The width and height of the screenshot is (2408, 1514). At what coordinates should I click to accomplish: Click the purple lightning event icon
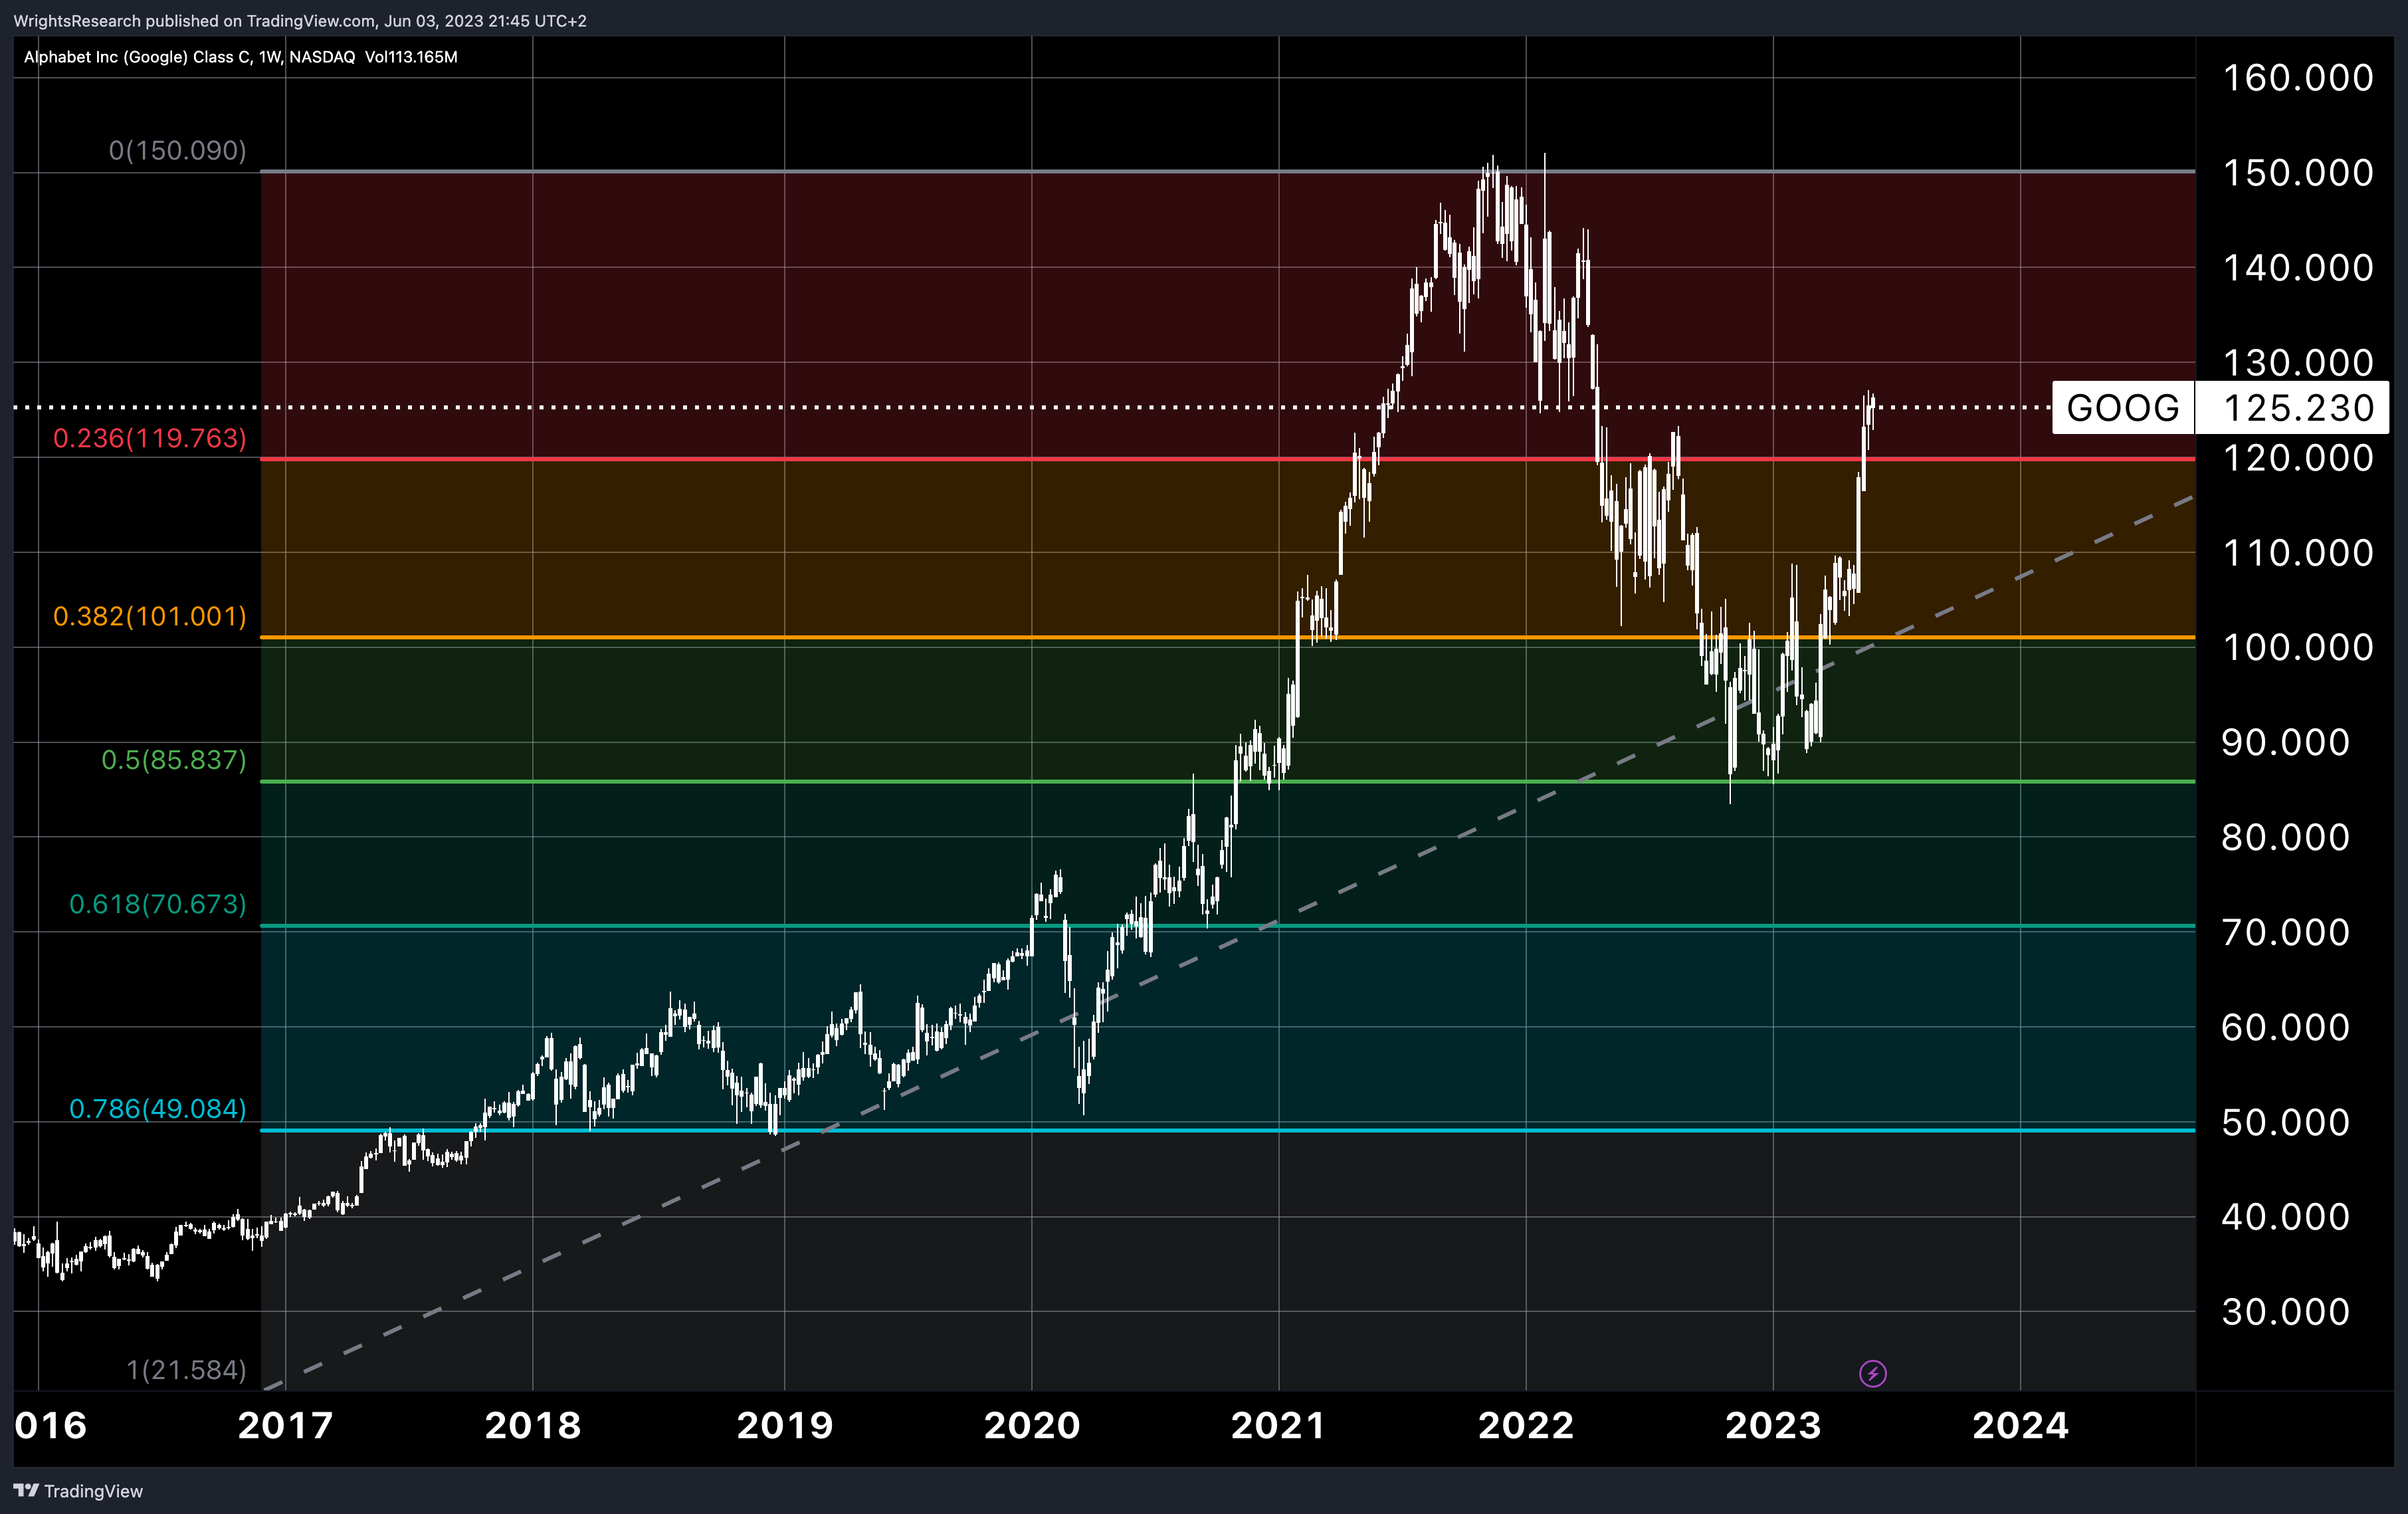click(1872, 1374)
